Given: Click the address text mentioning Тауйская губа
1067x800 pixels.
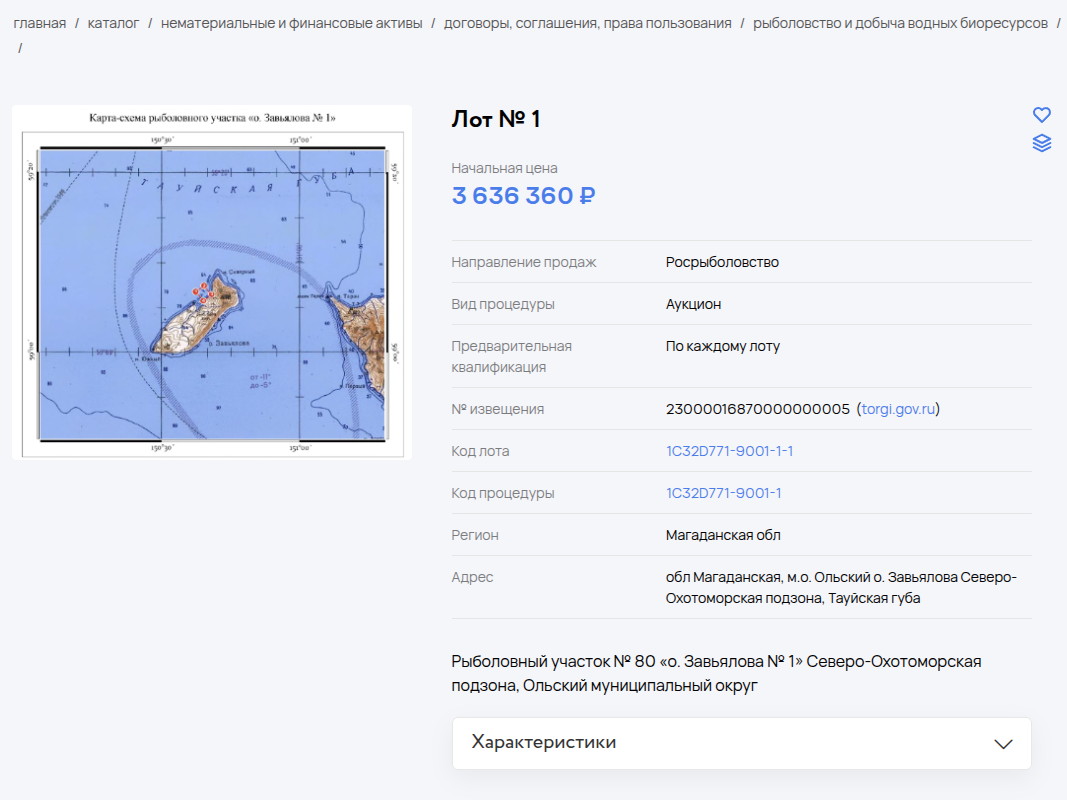Looking at the screenshot, I should 841,588.
